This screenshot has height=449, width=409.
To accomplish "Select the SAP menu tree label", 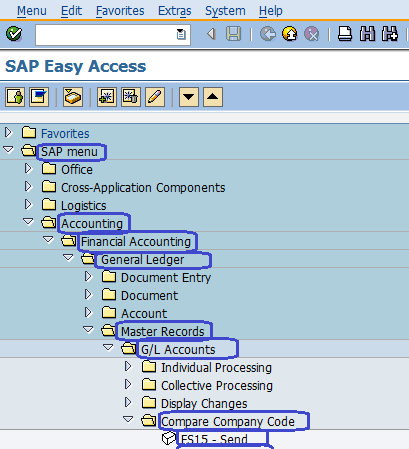I will (69, 152).
